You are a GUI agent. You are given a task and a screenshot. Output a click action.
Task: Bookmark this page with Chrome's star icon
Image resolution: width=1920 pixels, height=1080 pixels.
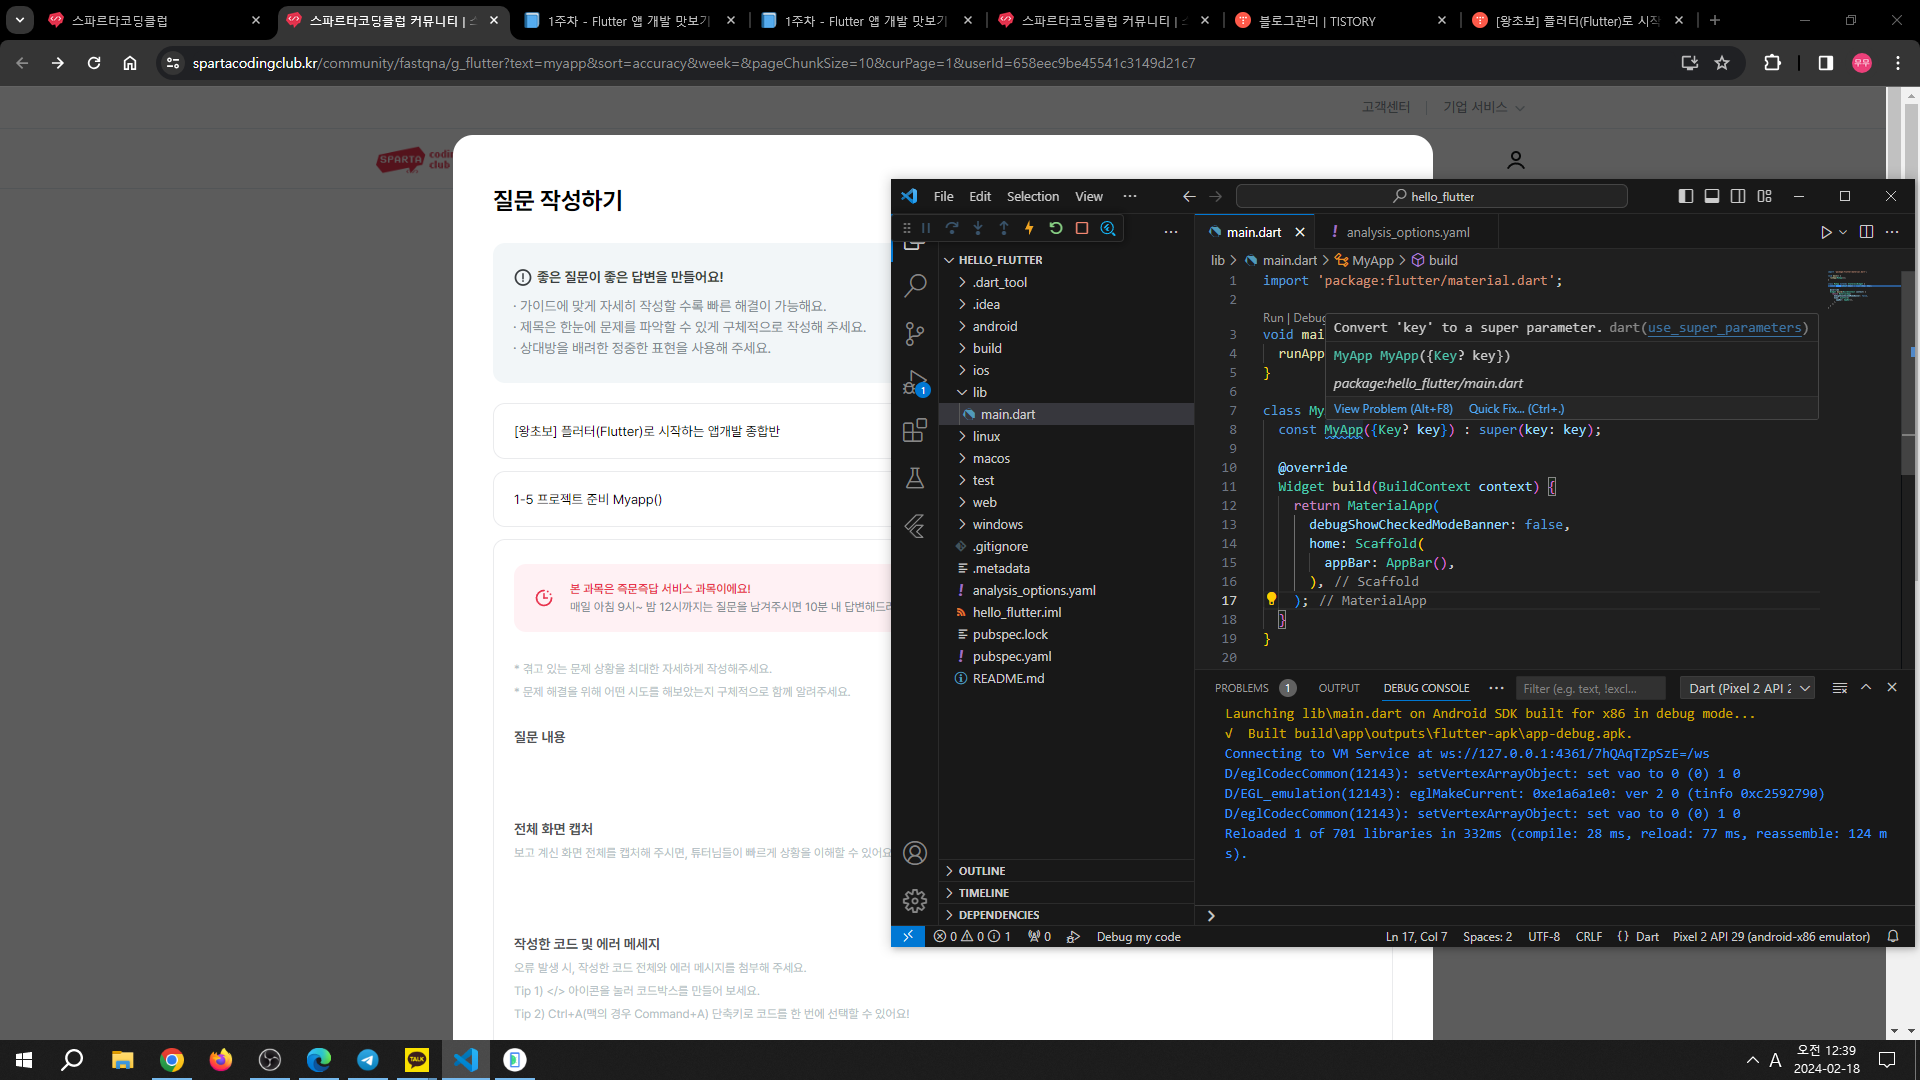(1722, 63)
